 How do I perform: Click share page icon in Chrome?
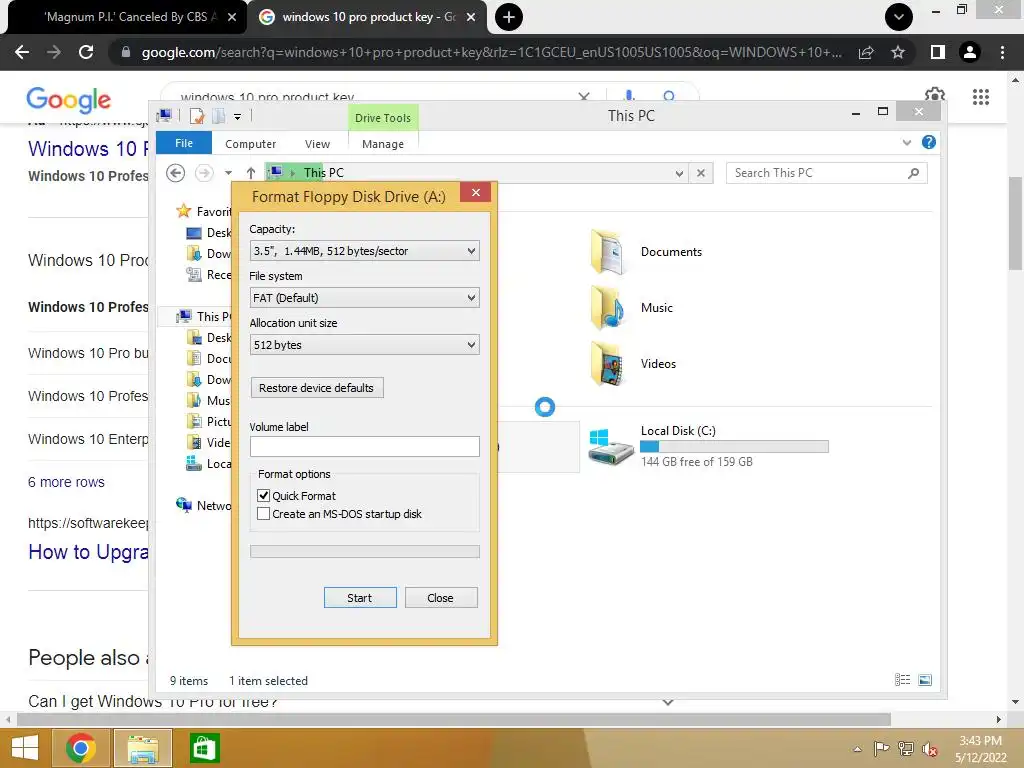pos(866,52)
